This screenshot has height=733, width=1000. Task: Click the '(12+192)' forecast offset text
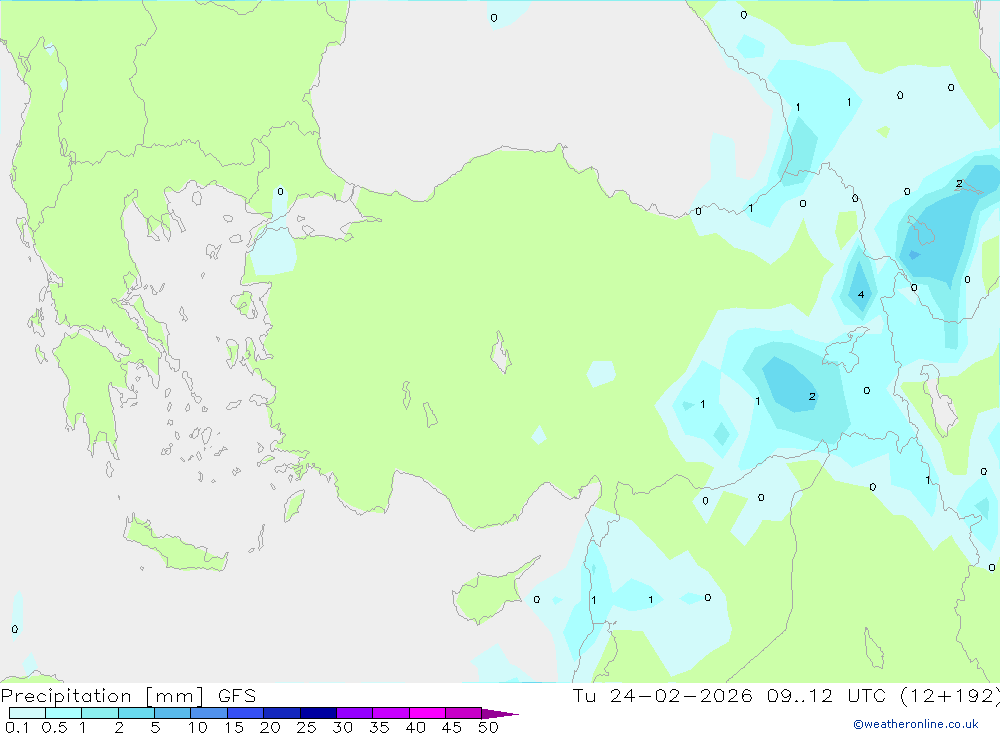click(x=950, y=696)
